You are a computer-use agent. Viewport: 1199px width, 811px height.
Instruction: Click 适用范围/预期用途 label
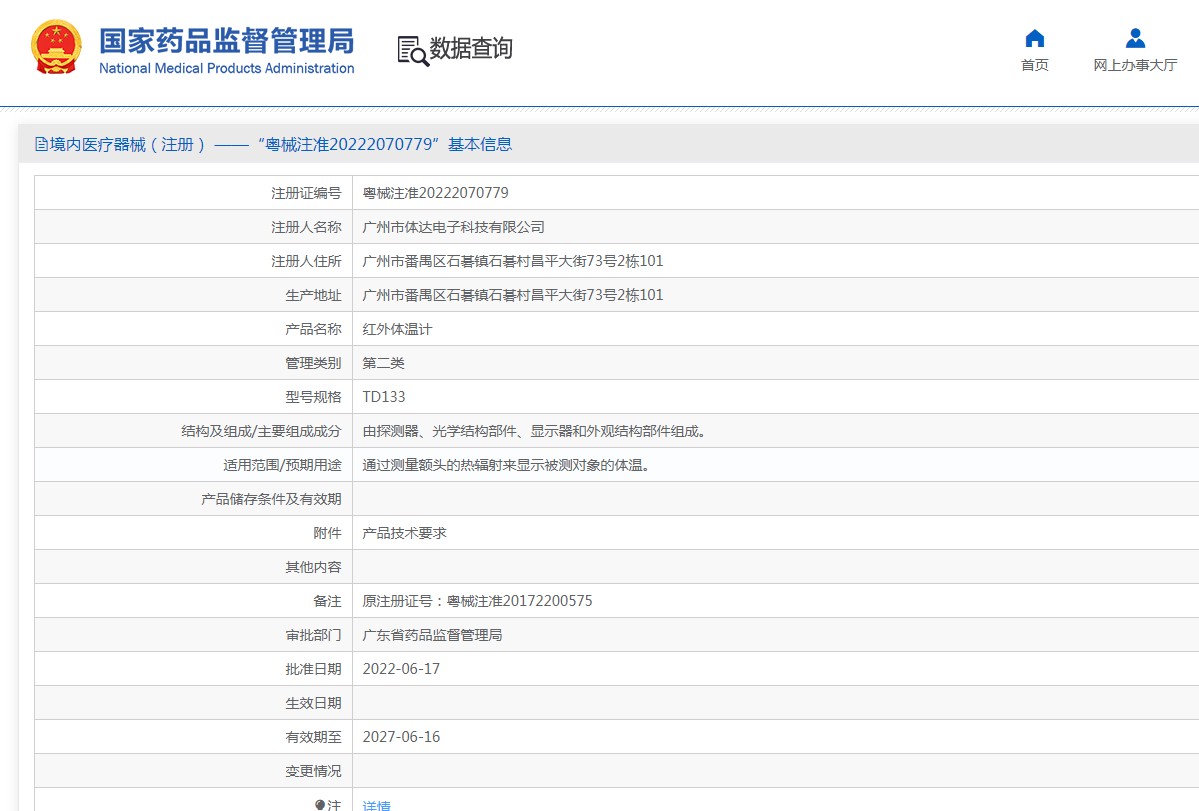pos(282,465)
